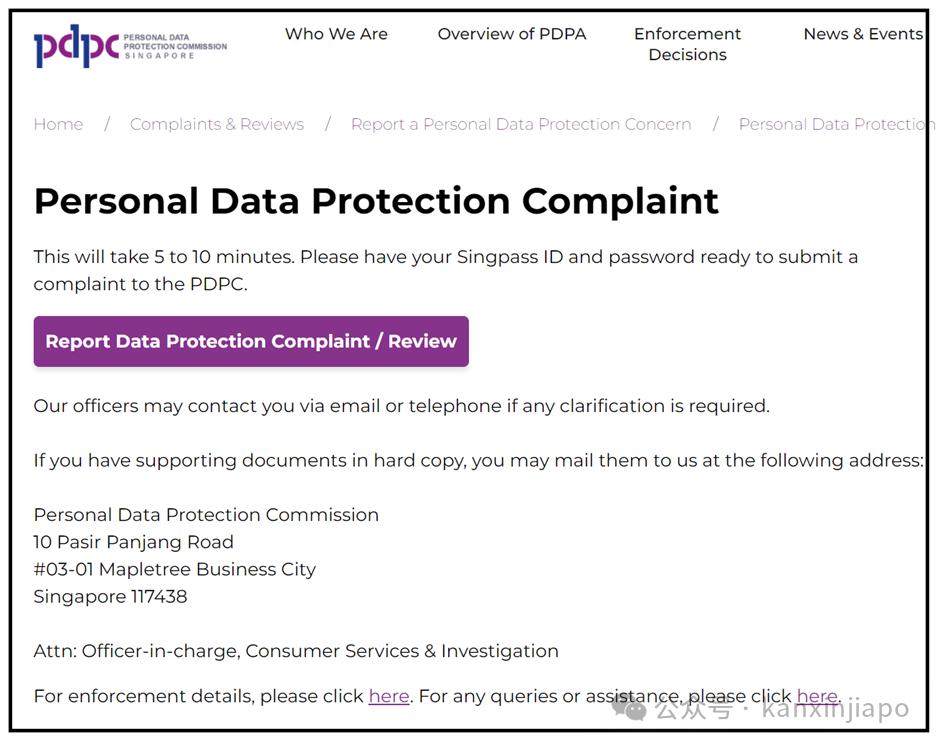Click the kanxinjiapo watermark text
The width and height of the screenshot is (940, 746).
pyautogui.click(x=835, y=709)
